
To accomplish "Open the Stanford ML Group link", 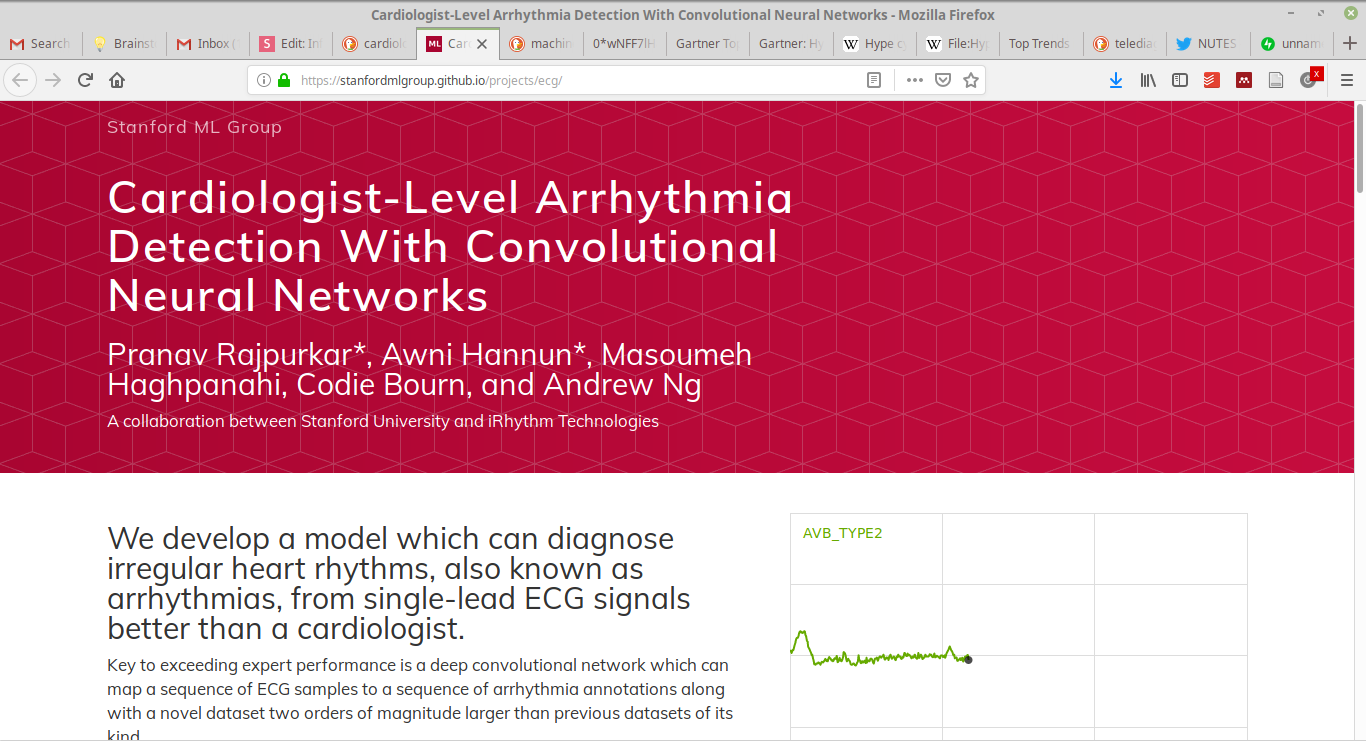I will [x=194, y=127].
